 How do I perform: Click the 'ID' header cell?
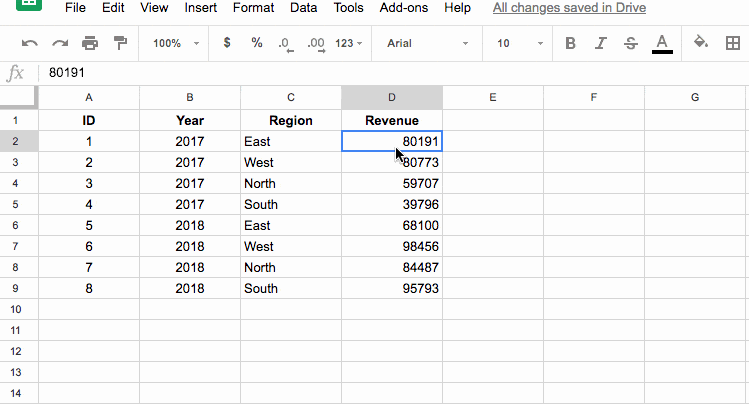click(89, 120)
